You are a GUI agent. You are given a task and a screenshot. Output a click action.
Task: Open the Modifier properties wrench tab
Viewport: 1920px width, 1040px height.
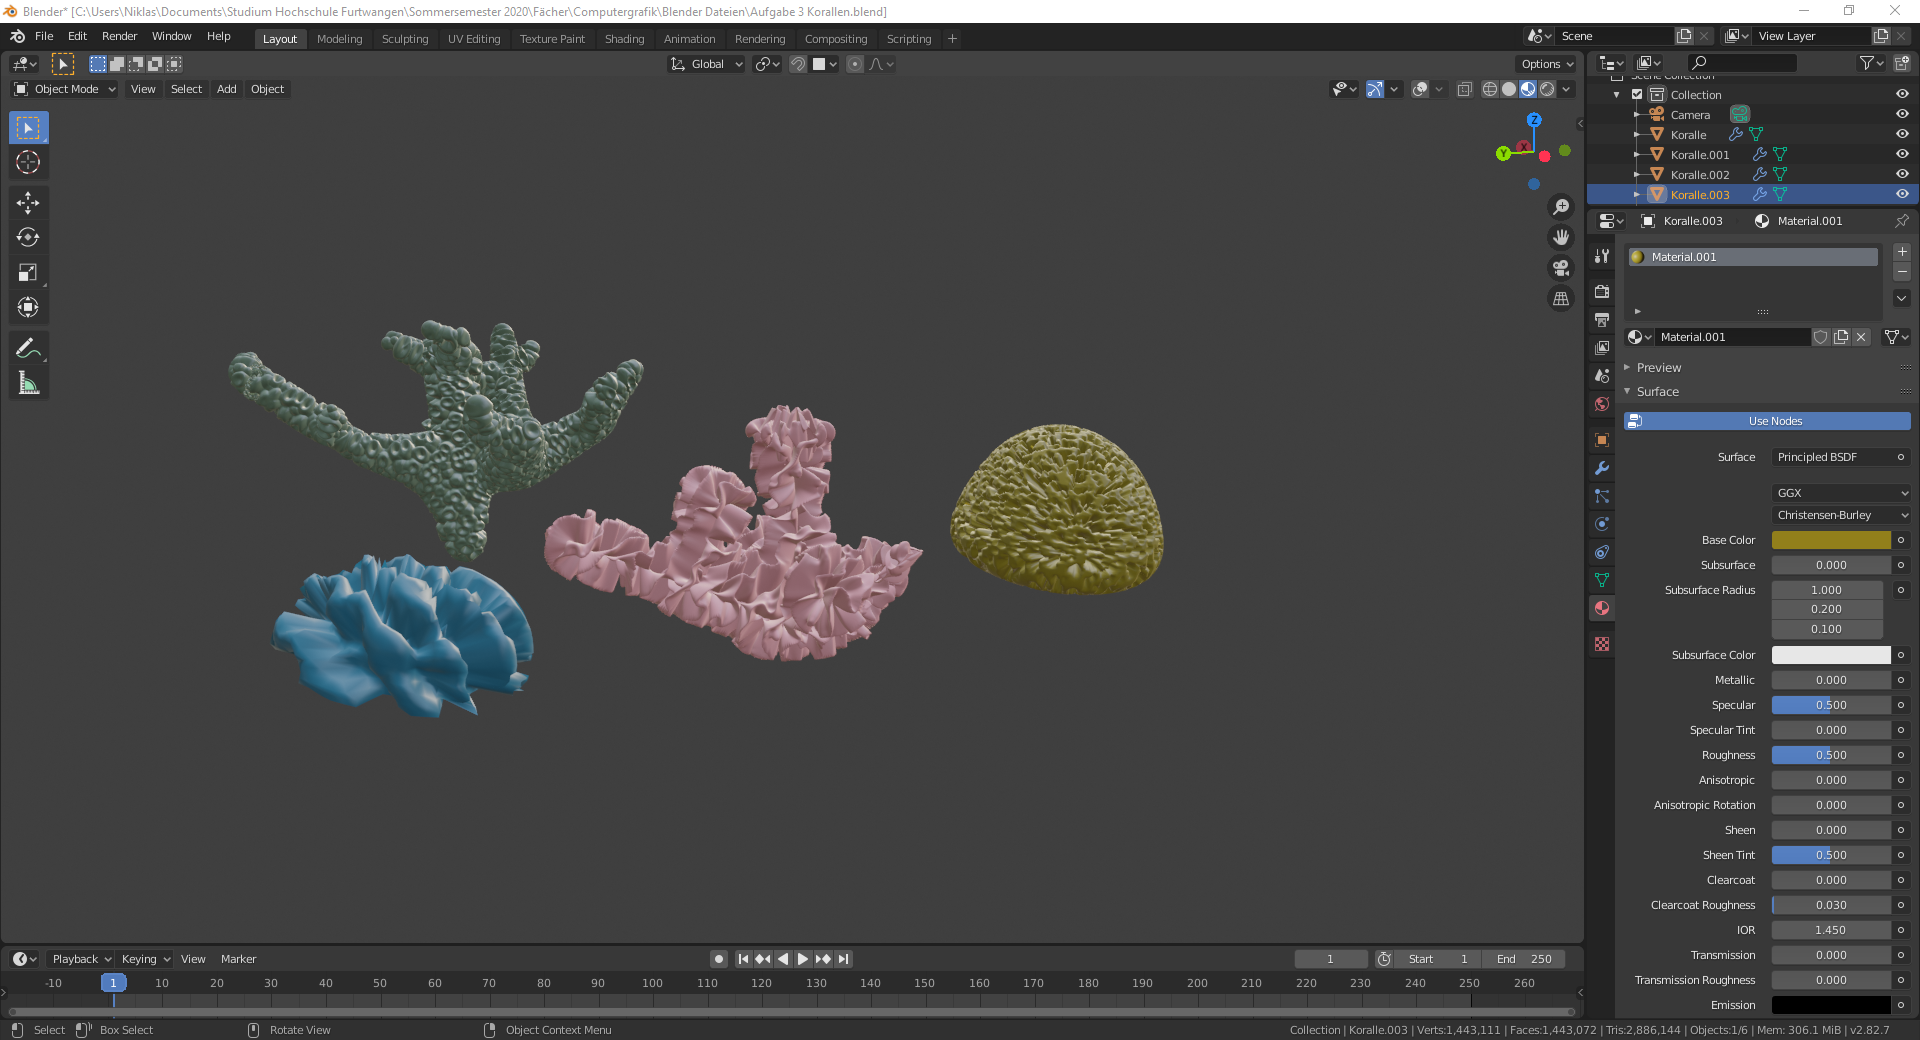click(1602, 468)
